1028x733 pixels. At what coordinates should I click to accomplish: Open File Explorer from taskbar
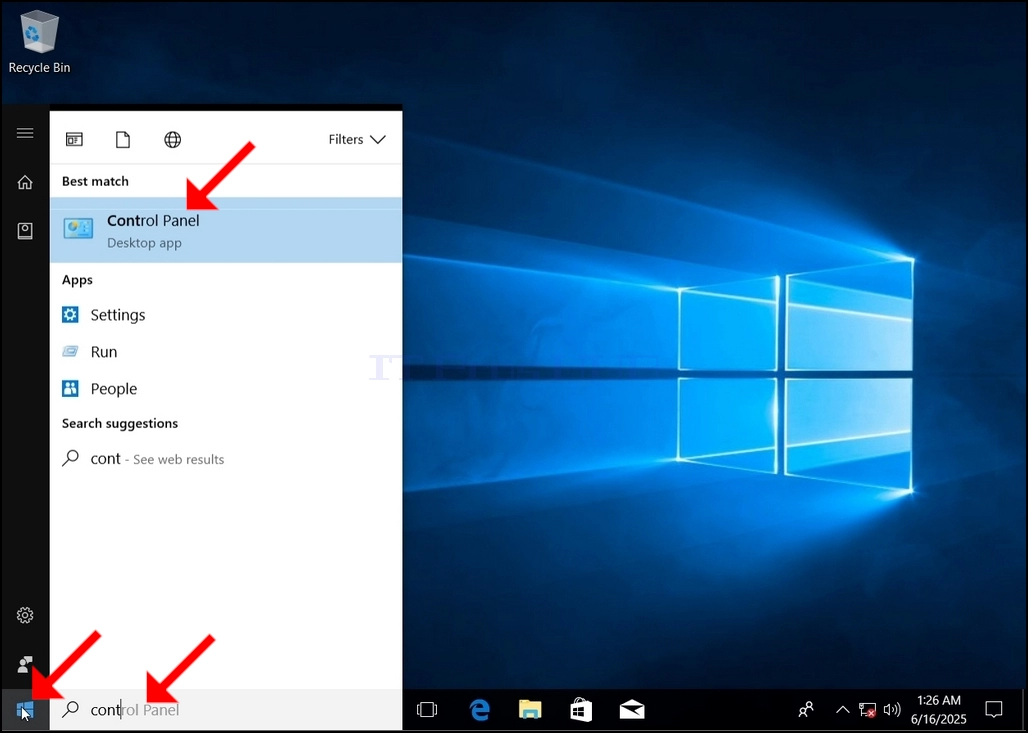click(x=530, y=709)
